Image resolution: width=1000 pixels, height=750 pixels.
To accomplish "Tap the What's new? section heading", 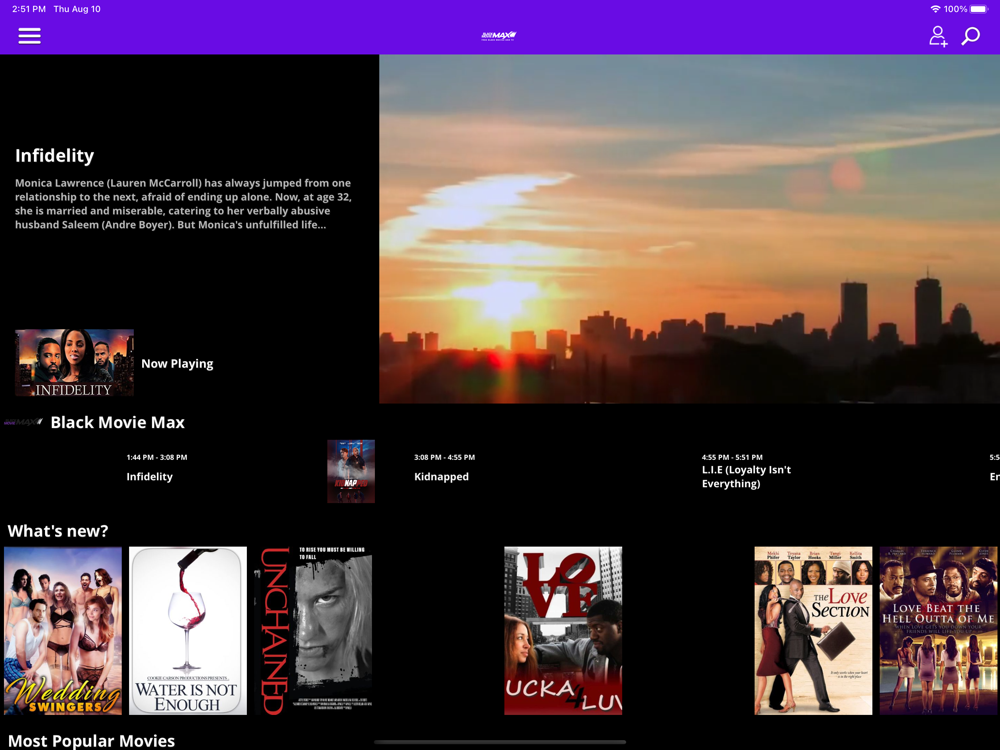I will [58, 531].
